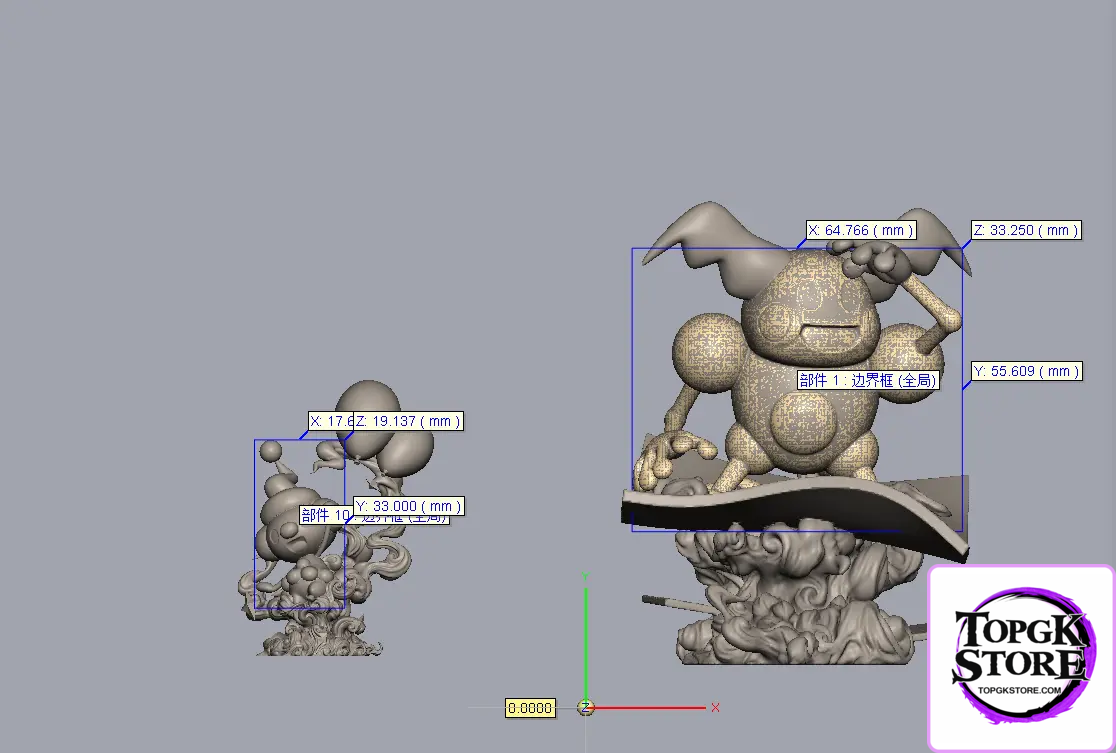Select the red X axis line
Image resolution: width=1116 pixels, height=753 pixels.
click(650, 708)
